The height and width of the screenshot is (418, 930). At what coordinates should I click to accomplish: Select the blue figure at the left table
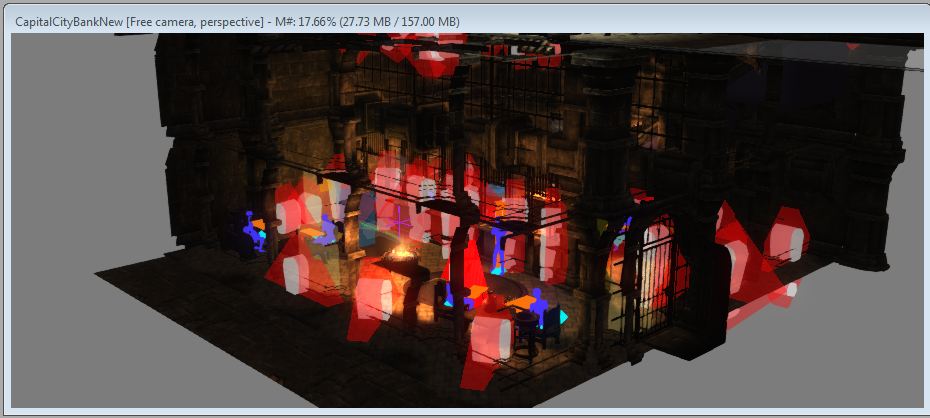click(326, 228)
